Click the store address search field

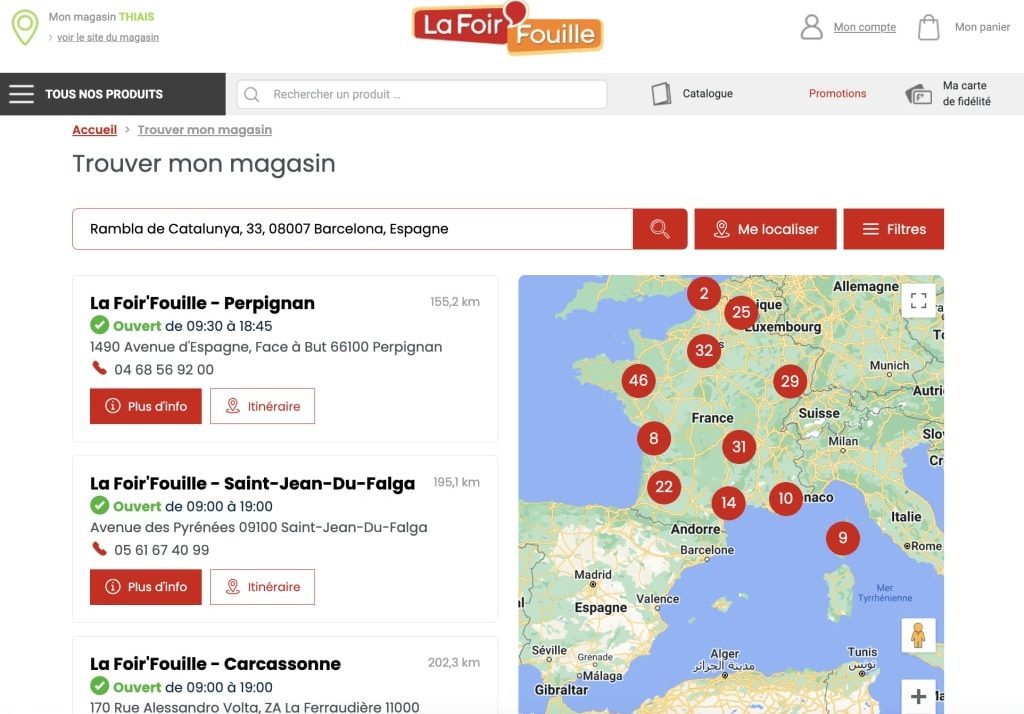pyautogui.click(x=353, y=229)
